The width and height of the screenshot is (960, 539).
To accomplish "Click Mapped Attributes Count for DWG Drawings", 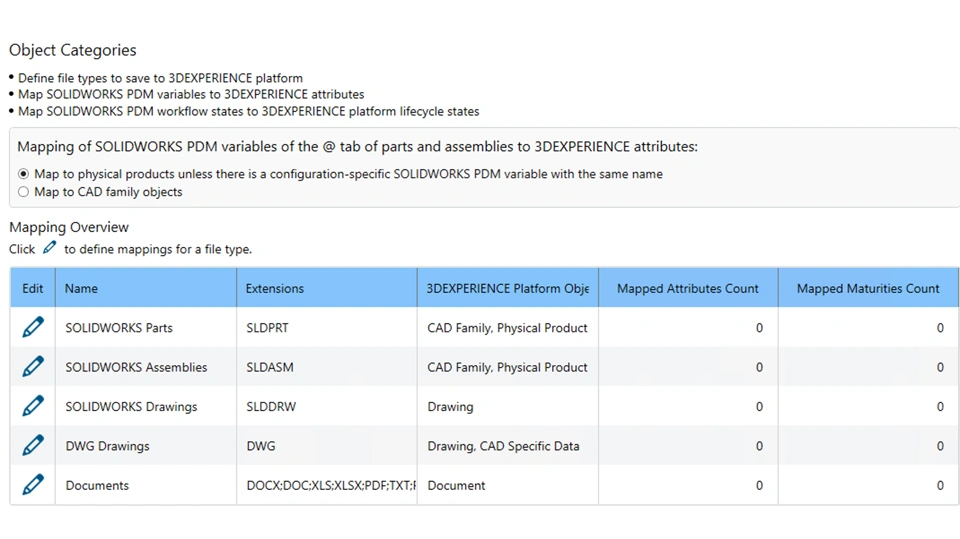I will point(688,446).
